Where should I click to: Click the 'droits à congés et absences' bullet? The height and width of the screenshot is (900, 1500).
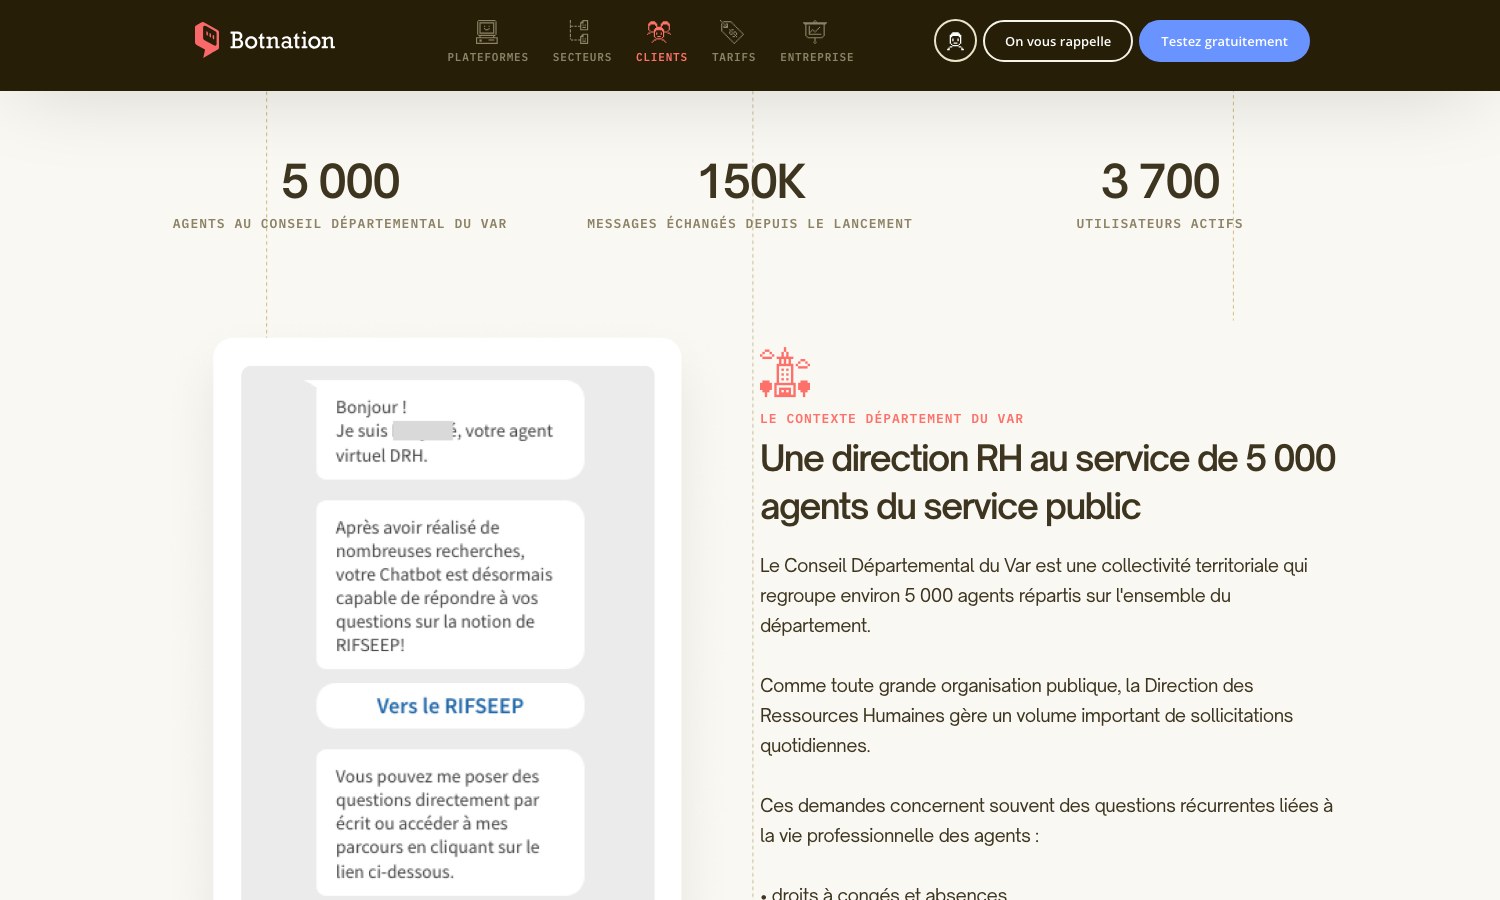[884, 893]
